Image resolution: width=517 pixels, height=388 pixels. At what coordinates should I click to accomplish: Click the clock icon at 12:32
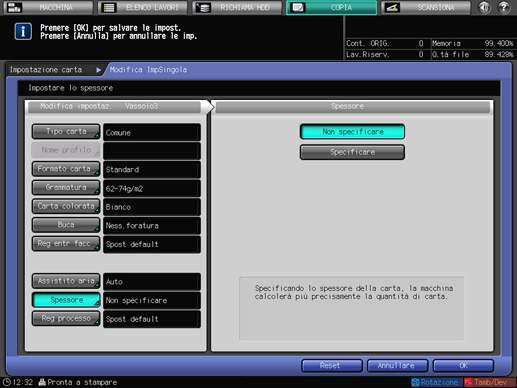[7, 382]
